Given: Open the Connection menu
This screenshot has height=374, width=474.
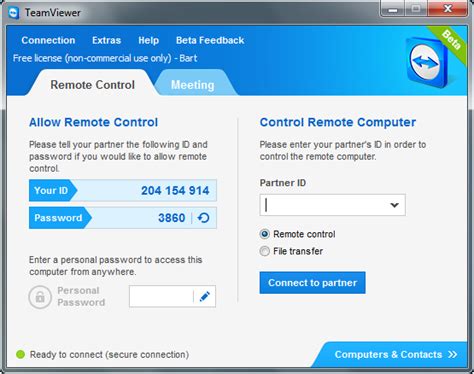Looking at the screenshot, I should pyautogui.click(x=48, y=40).
